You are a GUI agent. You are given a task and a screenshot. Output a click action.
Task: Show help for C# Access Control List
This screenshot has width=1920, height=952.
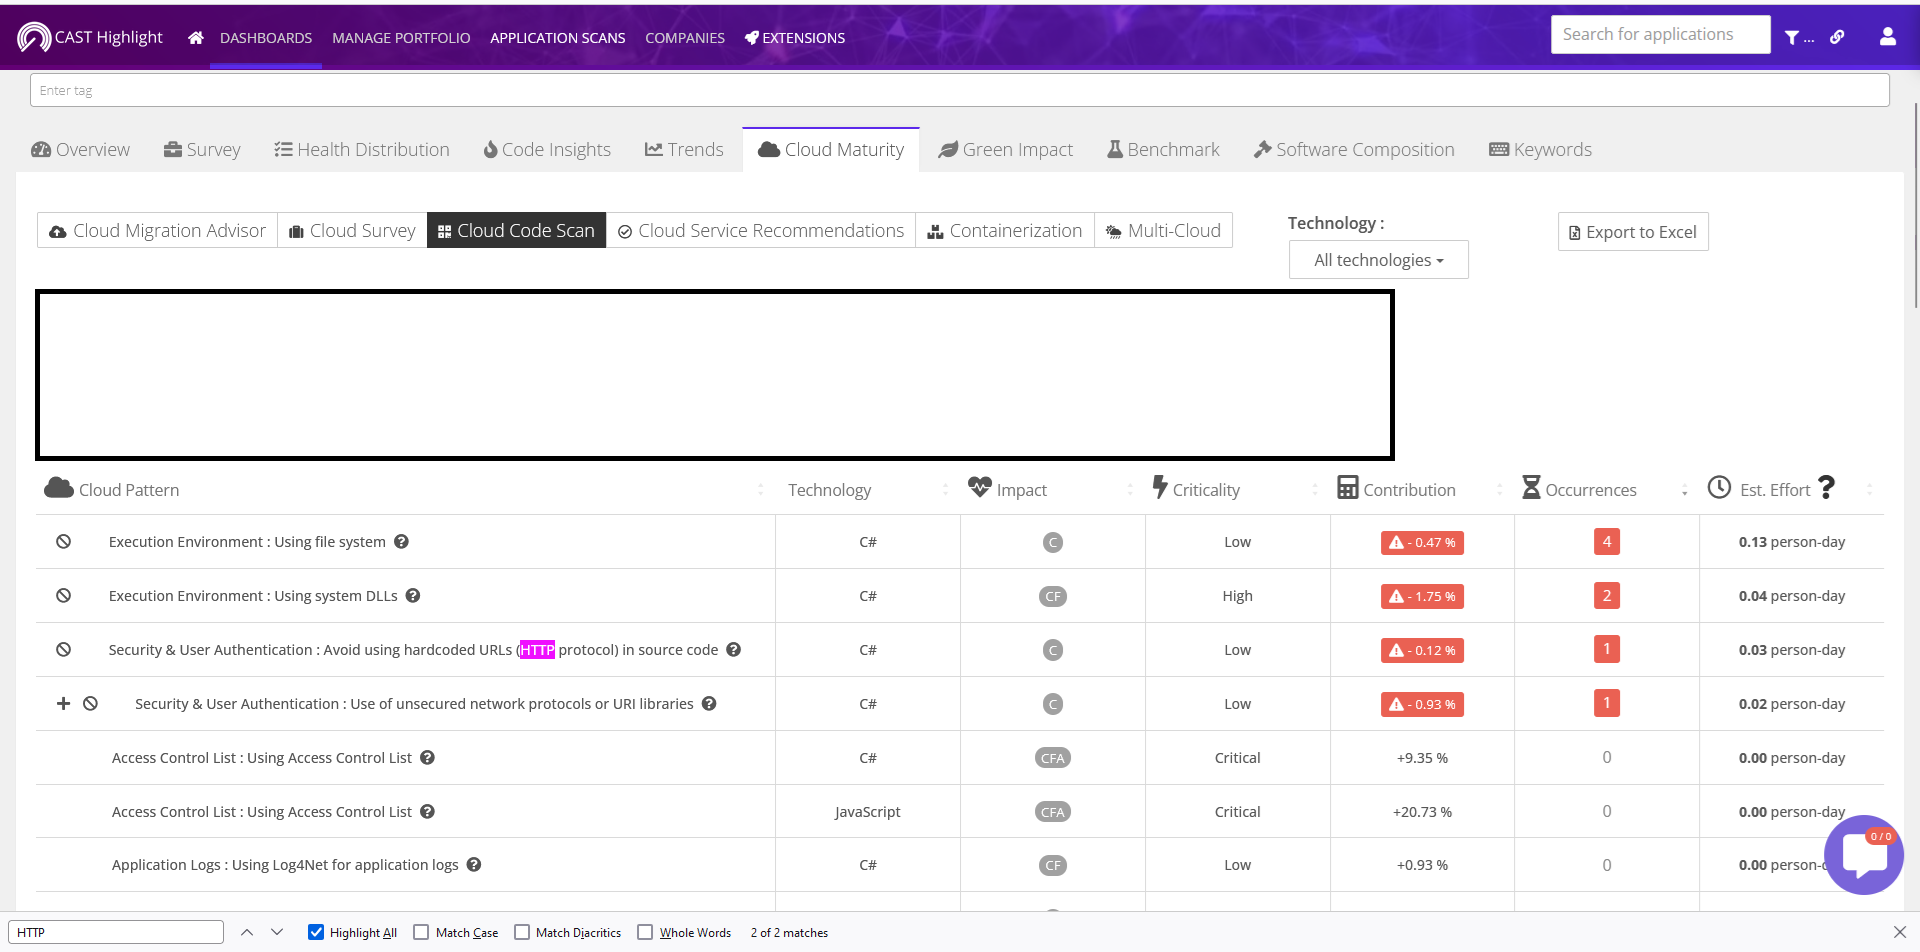click(427, 758)
